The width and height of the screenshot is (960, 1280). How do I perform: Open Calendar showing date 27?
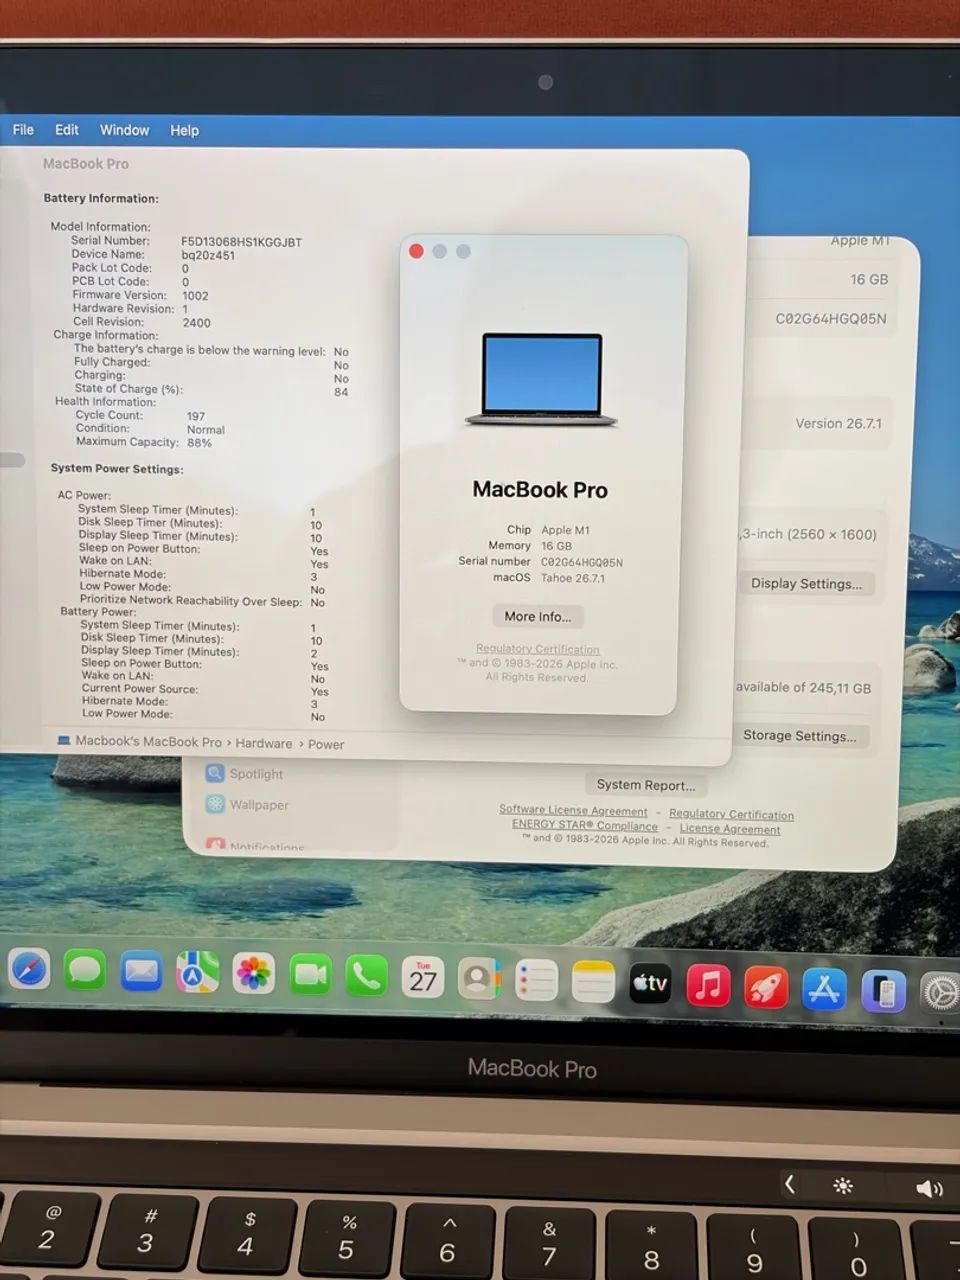click(423, 977)
